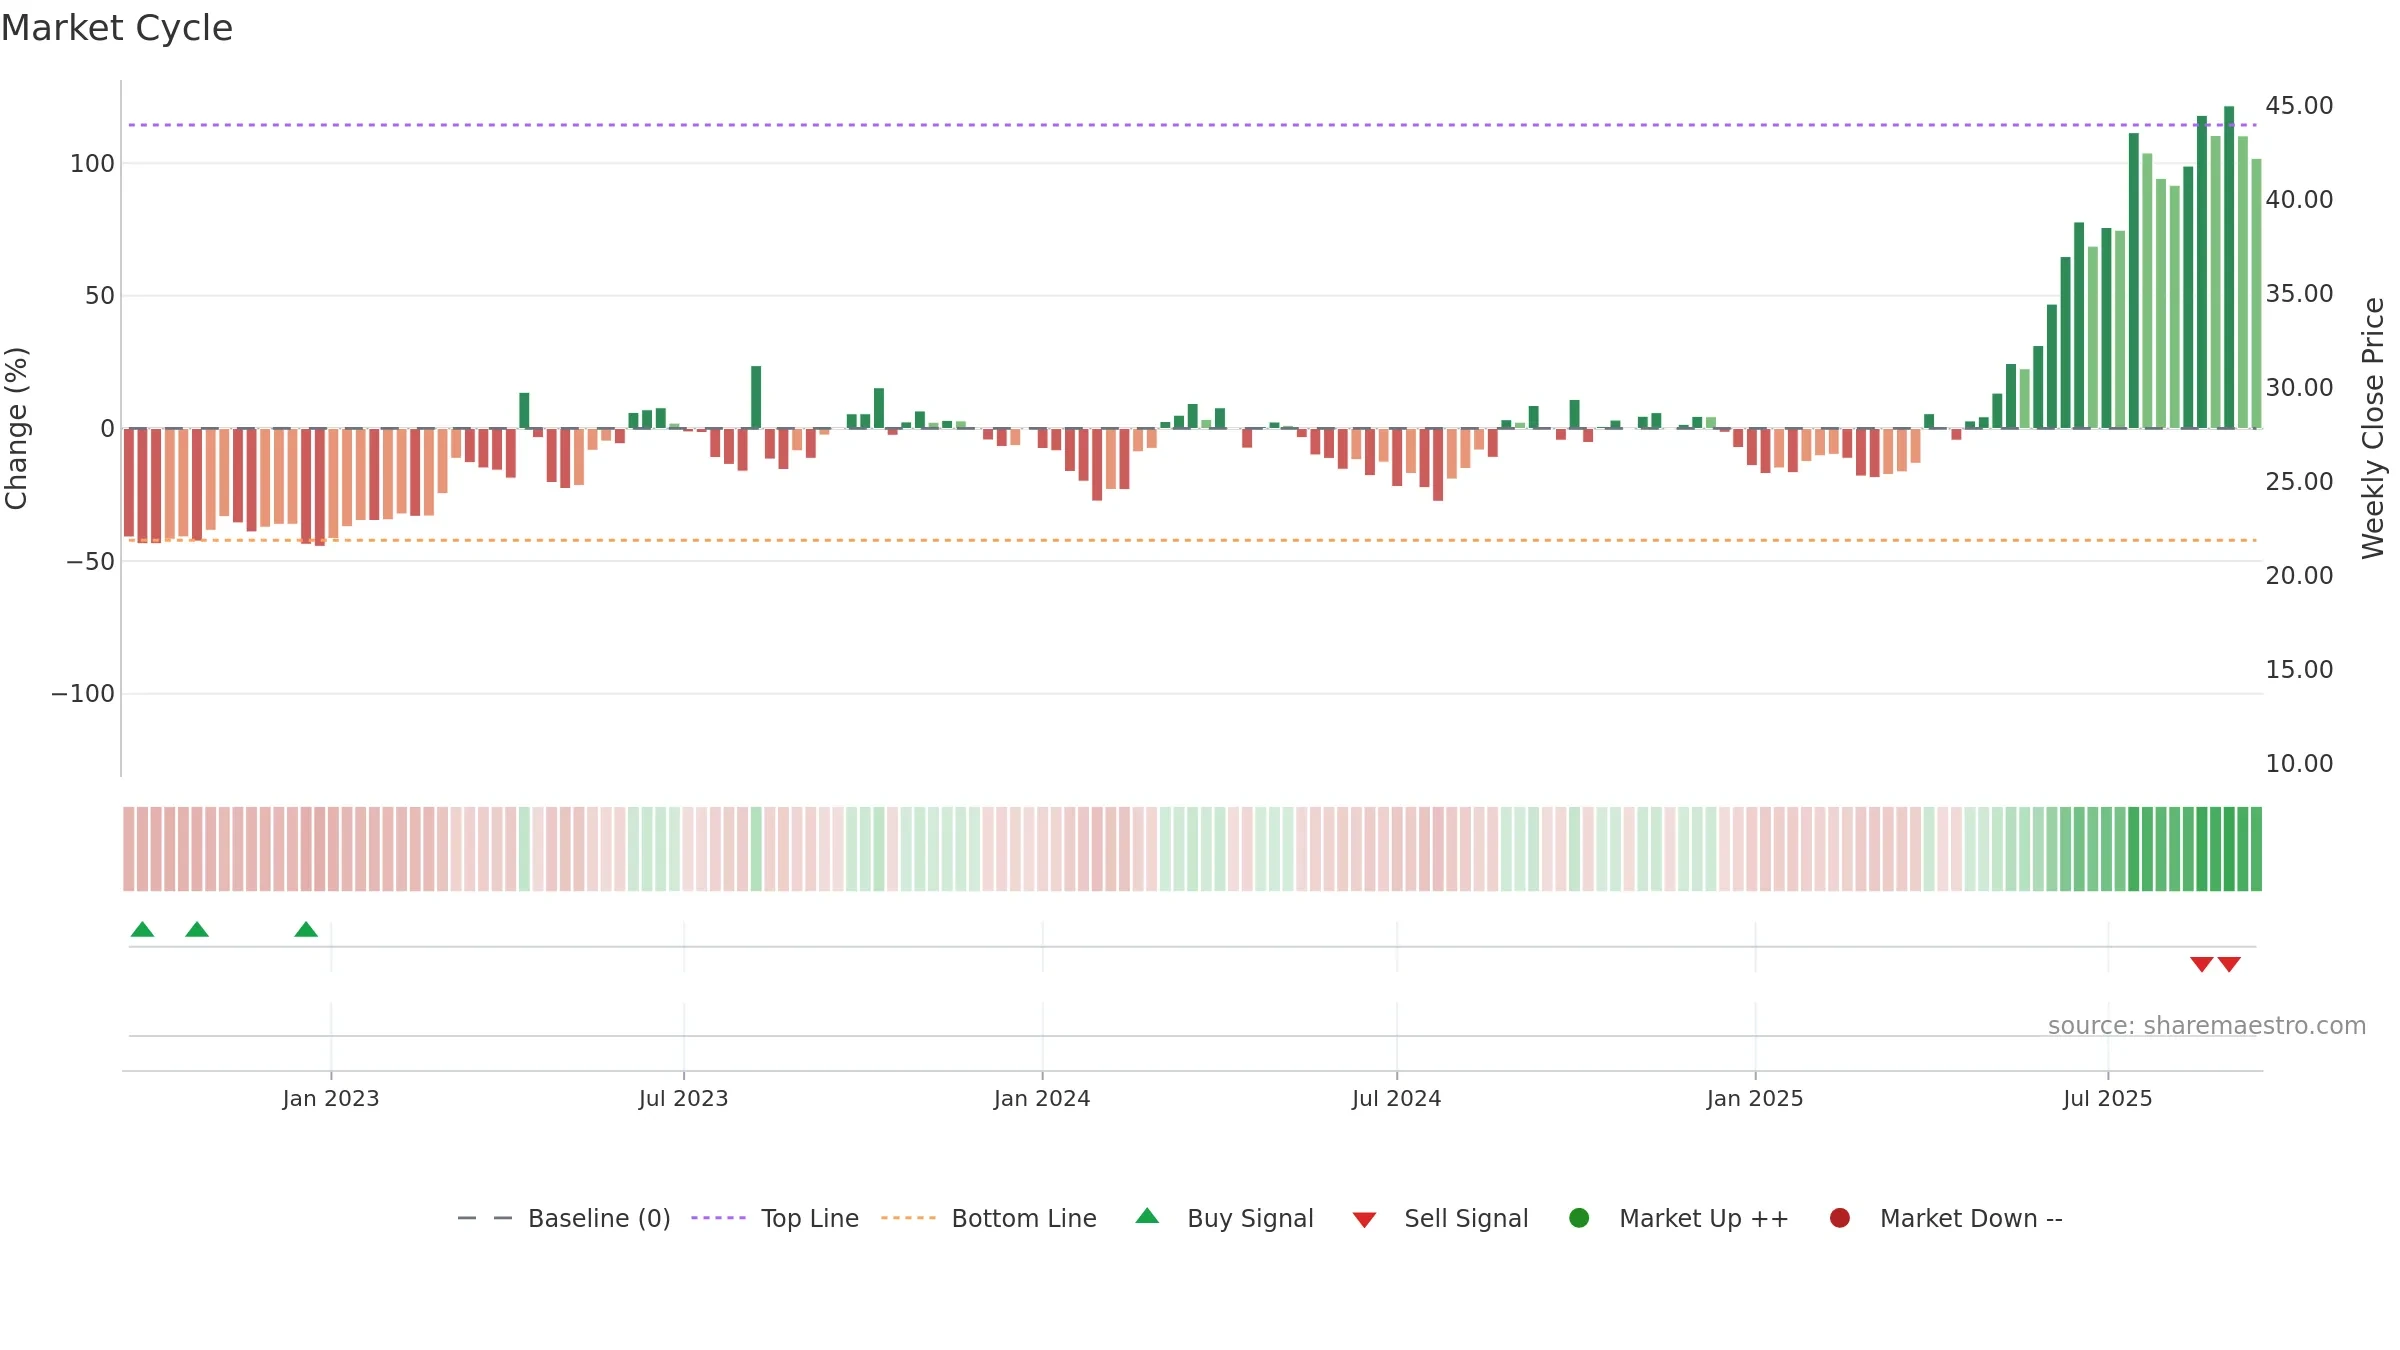Click the tallest green bar at the chart peak
The image size is (2400, 1350).
click(2229, 267)
